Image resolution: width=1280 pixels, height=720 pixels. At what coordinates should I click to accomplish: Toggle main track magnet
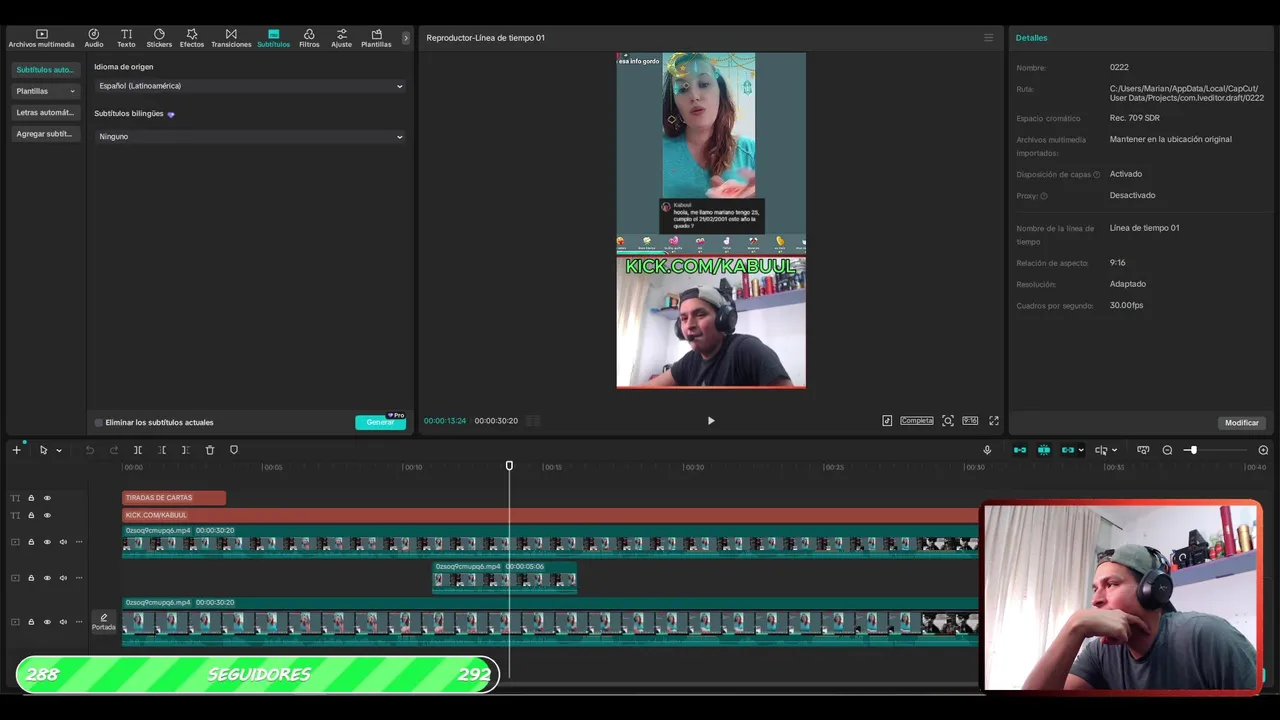[1020, 450]
